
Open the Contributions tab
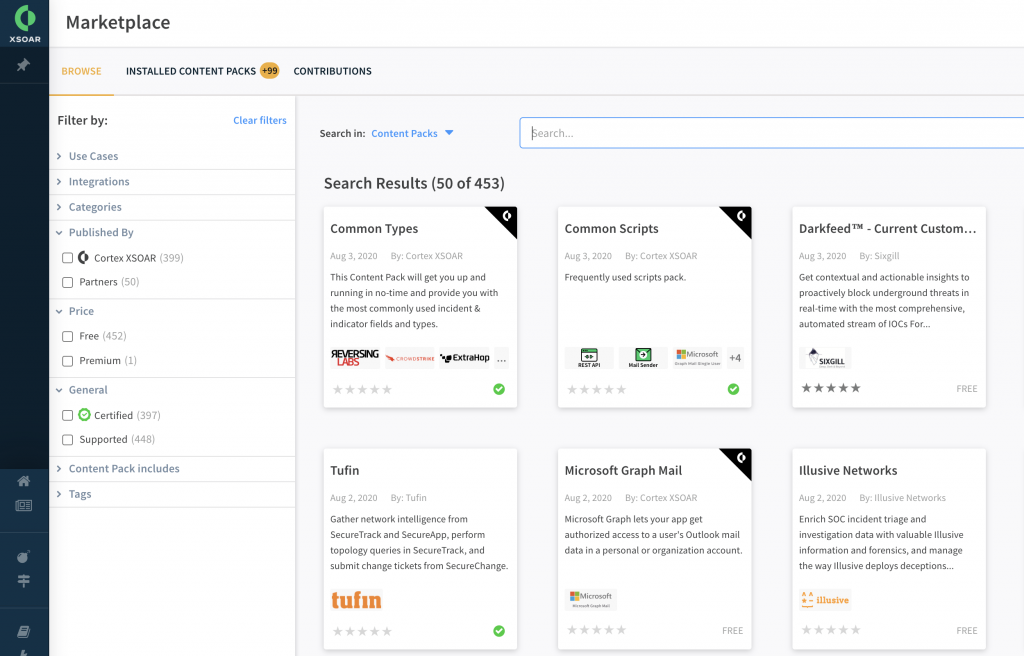[x=332, y=71]
